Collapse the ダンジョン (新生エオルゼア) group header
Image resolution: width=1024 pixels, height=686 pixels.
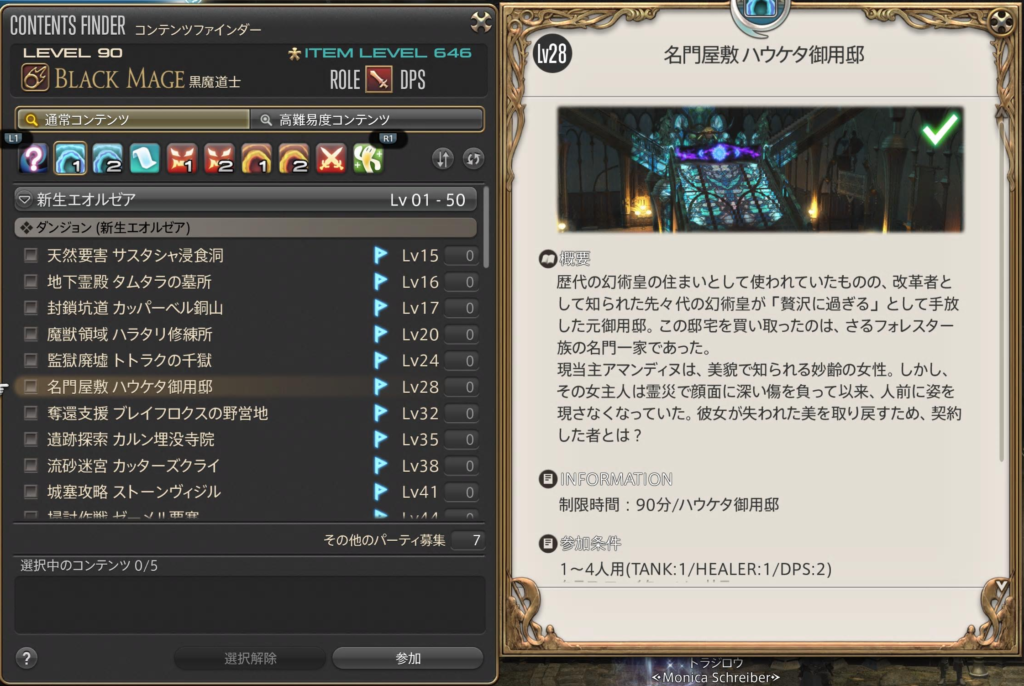point(246,227)
